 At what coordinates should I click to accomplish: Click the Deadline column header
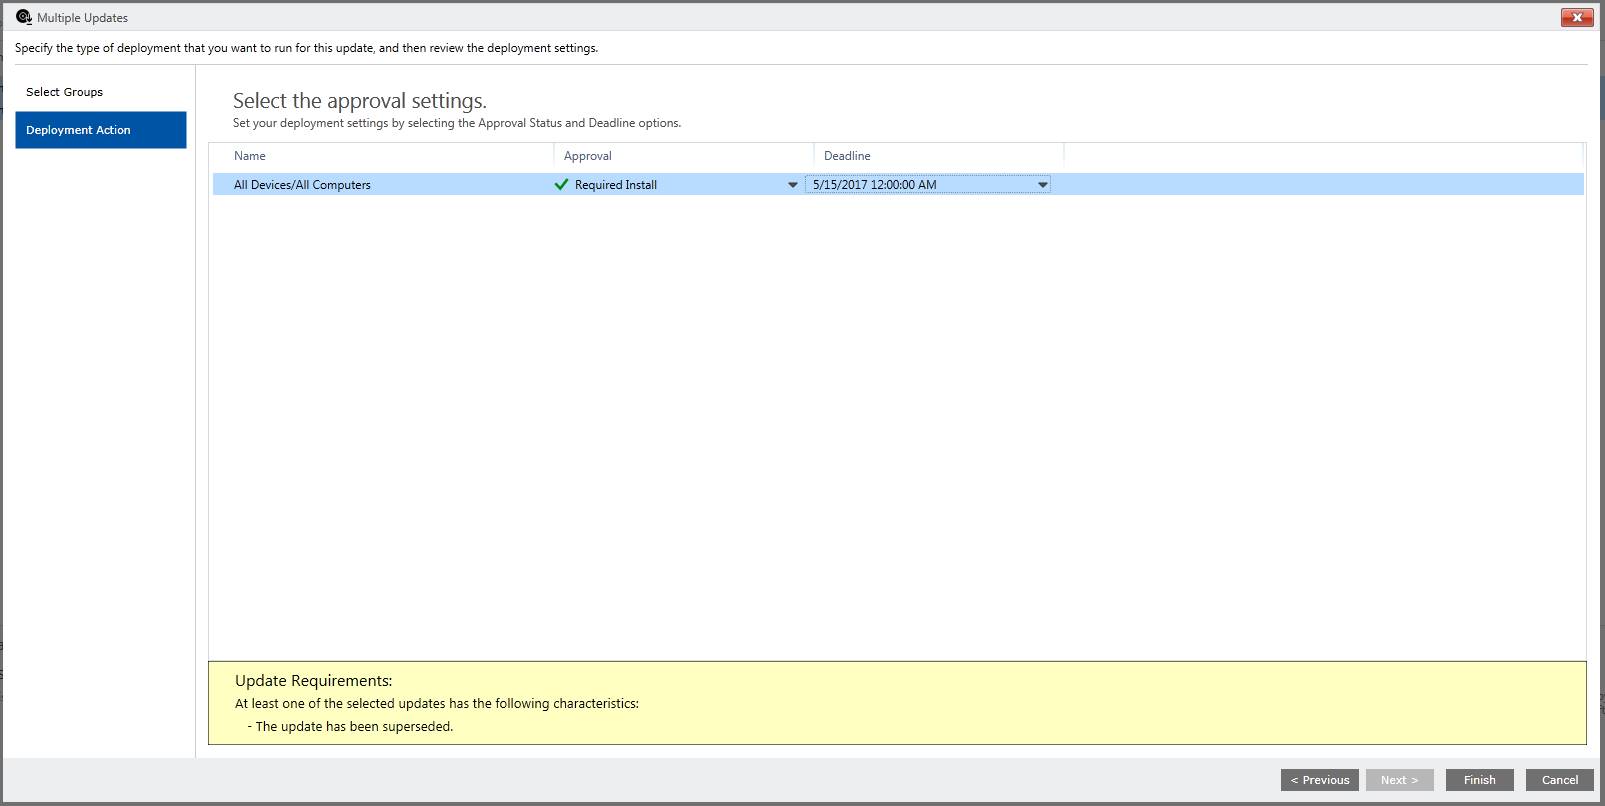(847, 156)
